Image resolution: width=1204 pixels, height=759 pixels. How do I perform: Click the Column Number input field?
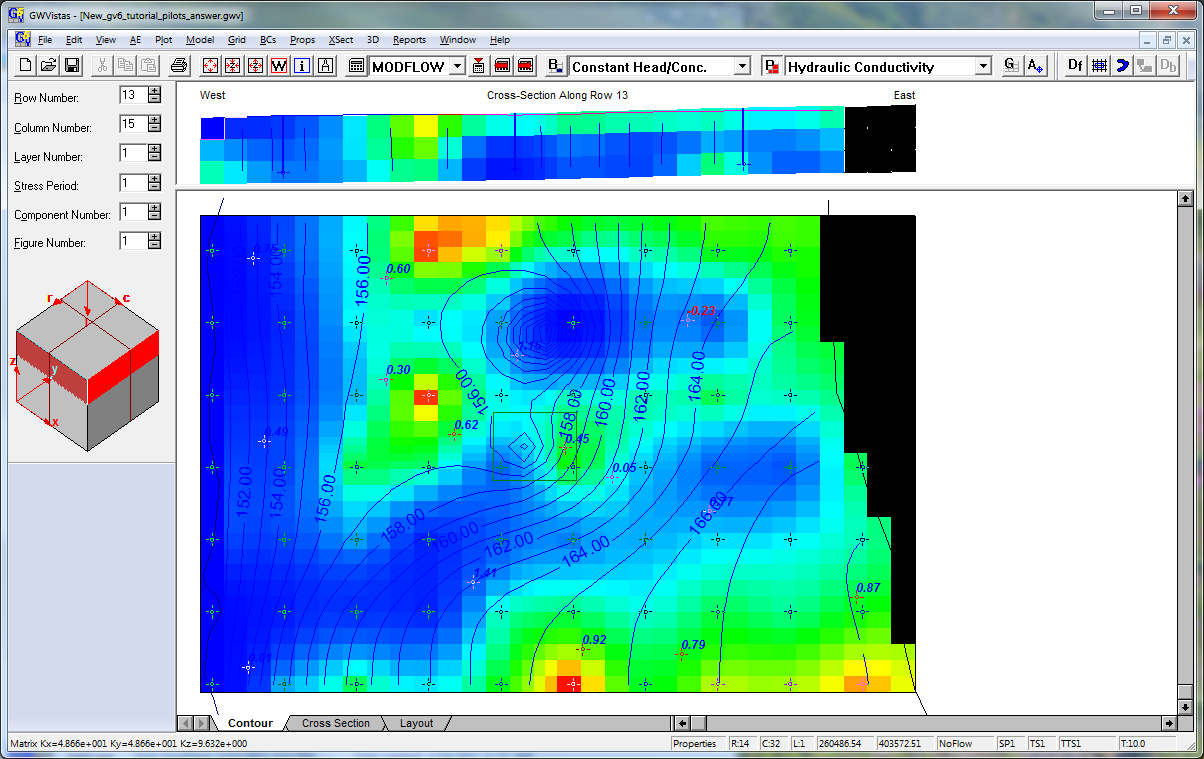(131, 124)
